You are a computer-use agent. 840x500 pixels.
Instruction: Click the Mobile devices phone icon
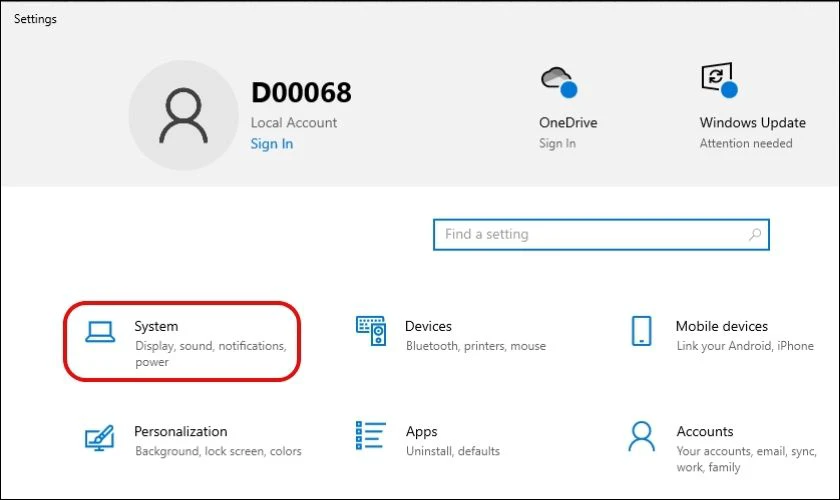click(641, 331)
